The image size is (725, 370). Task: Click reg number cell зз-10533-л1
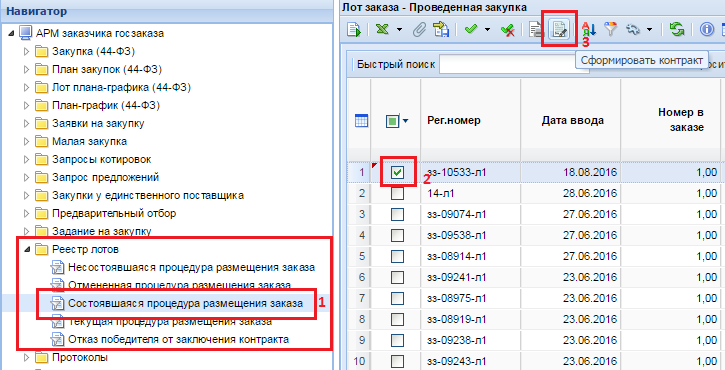[457, 173]
